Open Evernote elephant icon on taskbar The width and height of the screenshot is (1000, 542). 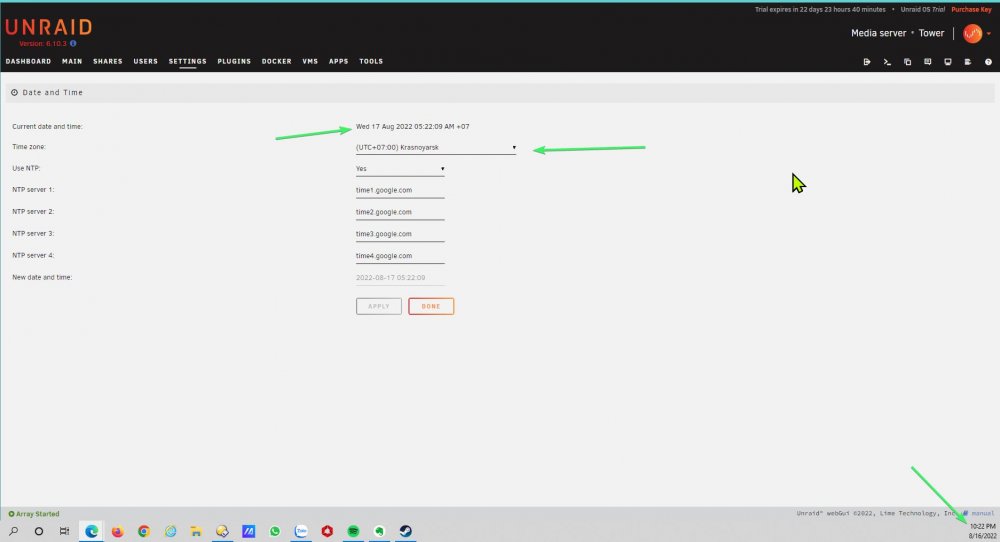[x=379, y=531]
